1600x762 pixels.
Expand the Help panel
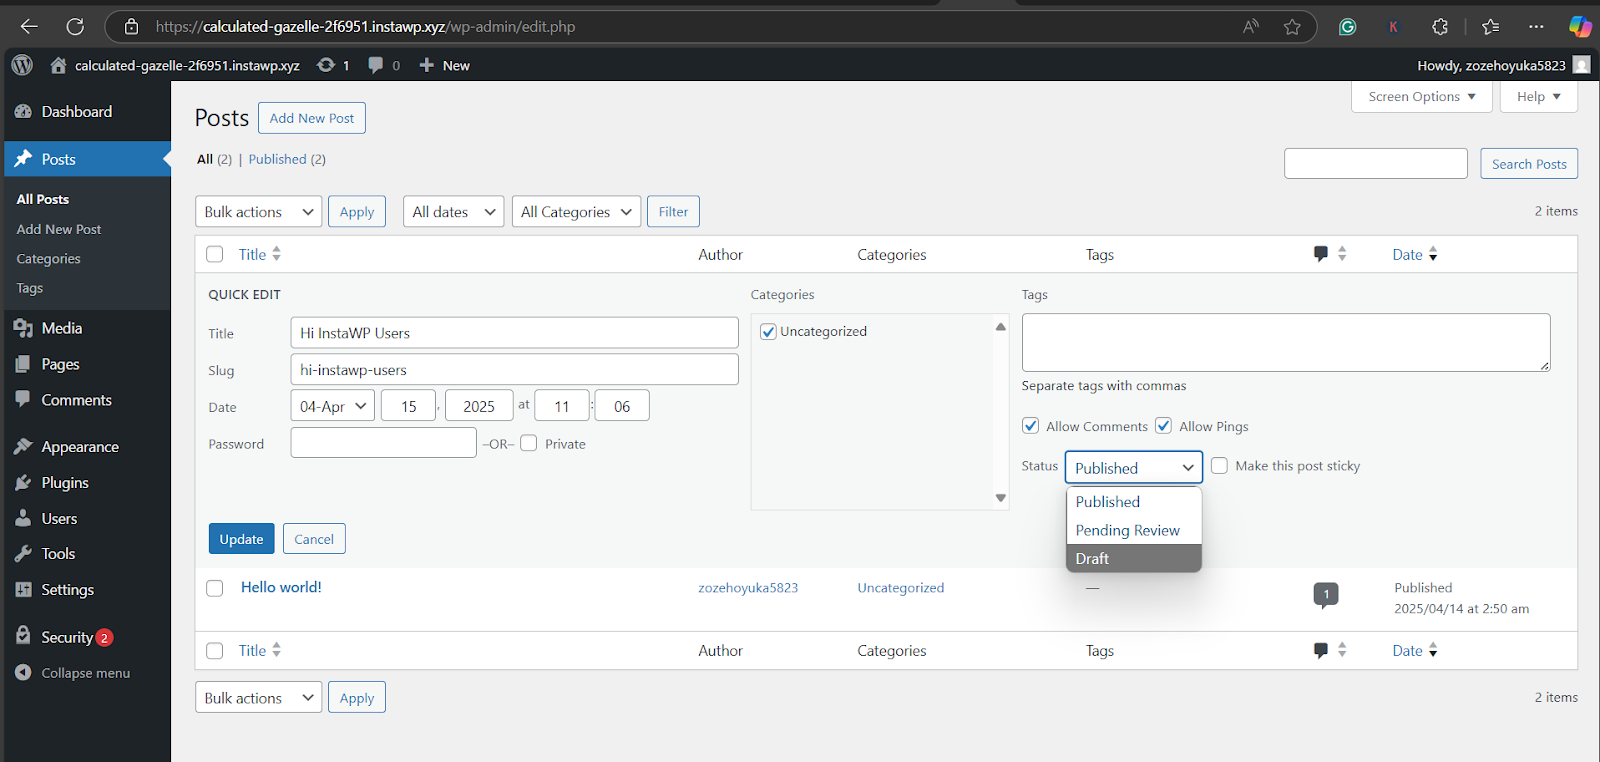[x=1539, y=97]
